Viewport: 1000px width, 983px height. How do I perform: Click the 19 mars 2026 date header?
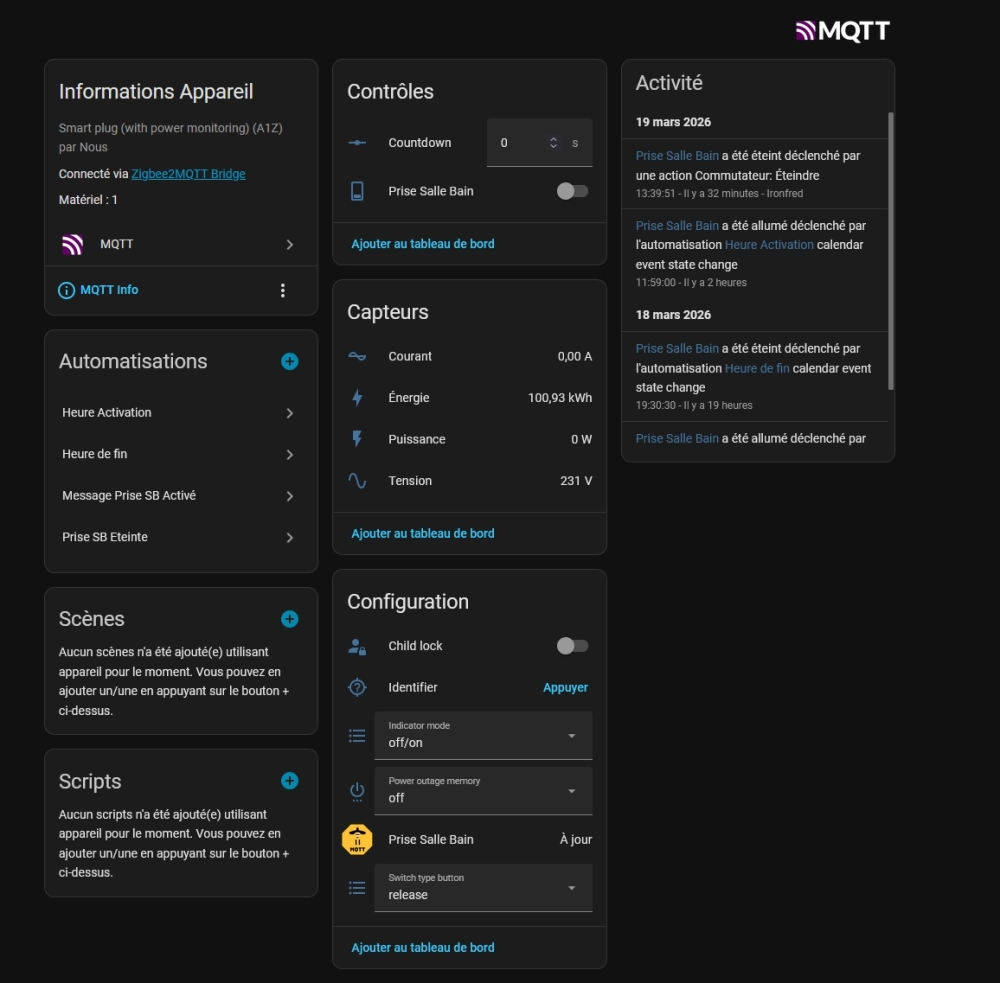673,122
